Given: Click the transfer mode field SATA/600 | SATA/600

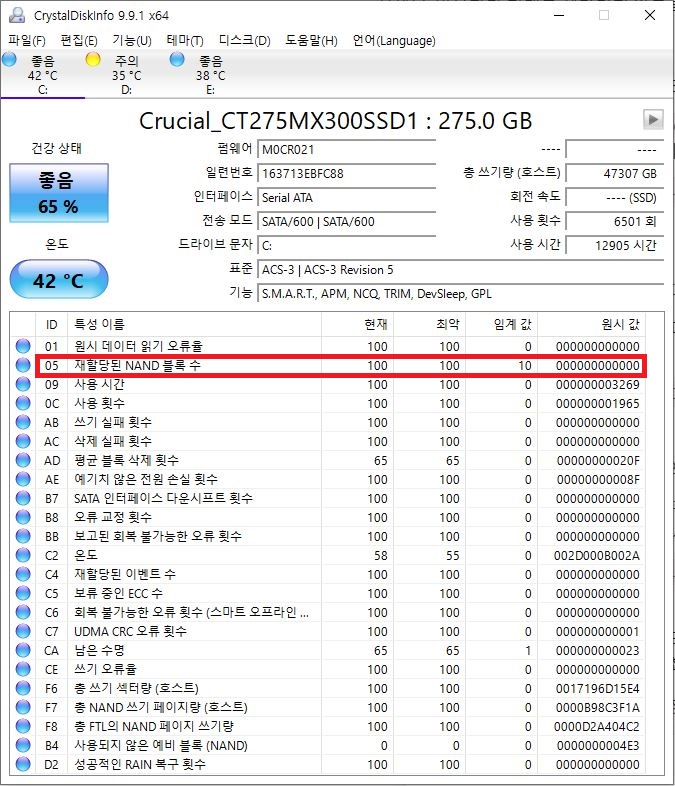Looking at the screenshot, I should point(346,222).
